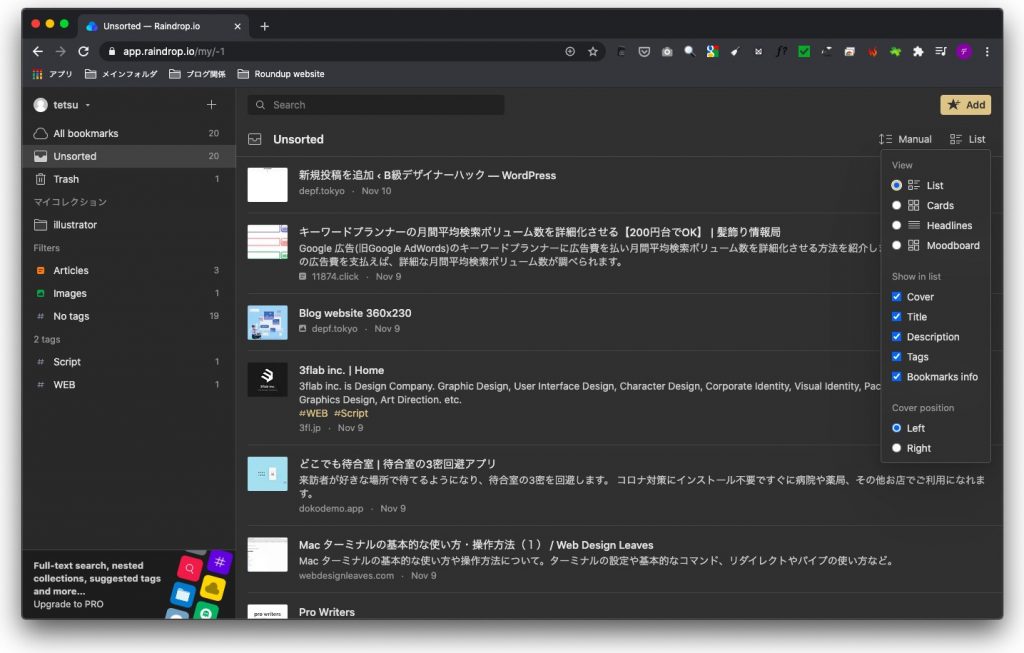
Task: Click the camera extension icon
Action: [x=667, y=52]
